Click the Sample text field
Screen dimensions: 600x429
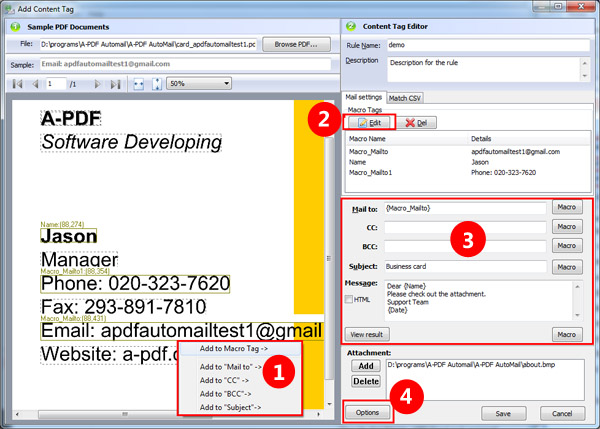185,64
